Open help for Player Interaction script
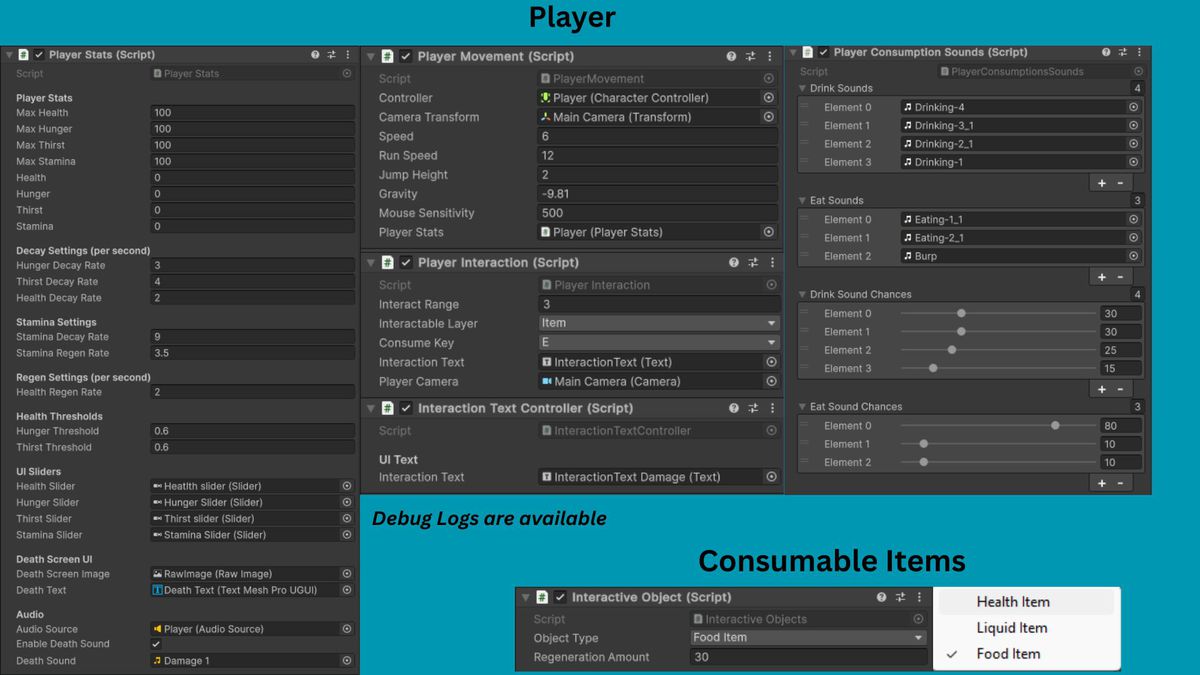Viewport: 1200px width, 675px height. tap(734, 263)
